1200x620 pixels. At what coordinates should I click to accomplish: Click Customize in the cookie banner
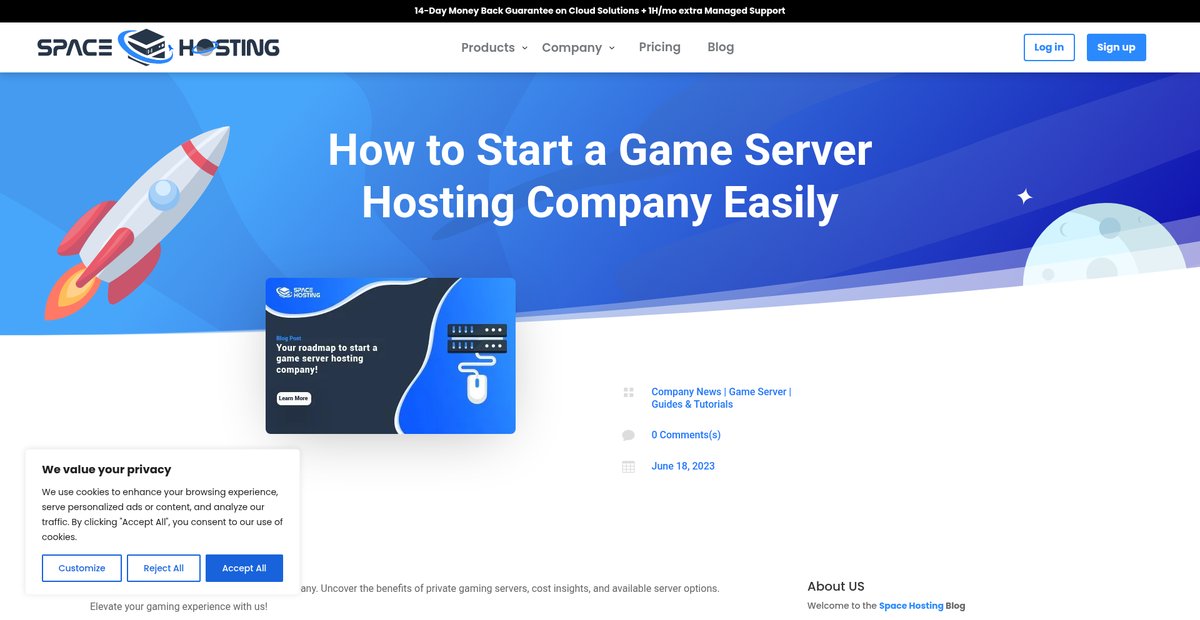[x=82, y=568]
